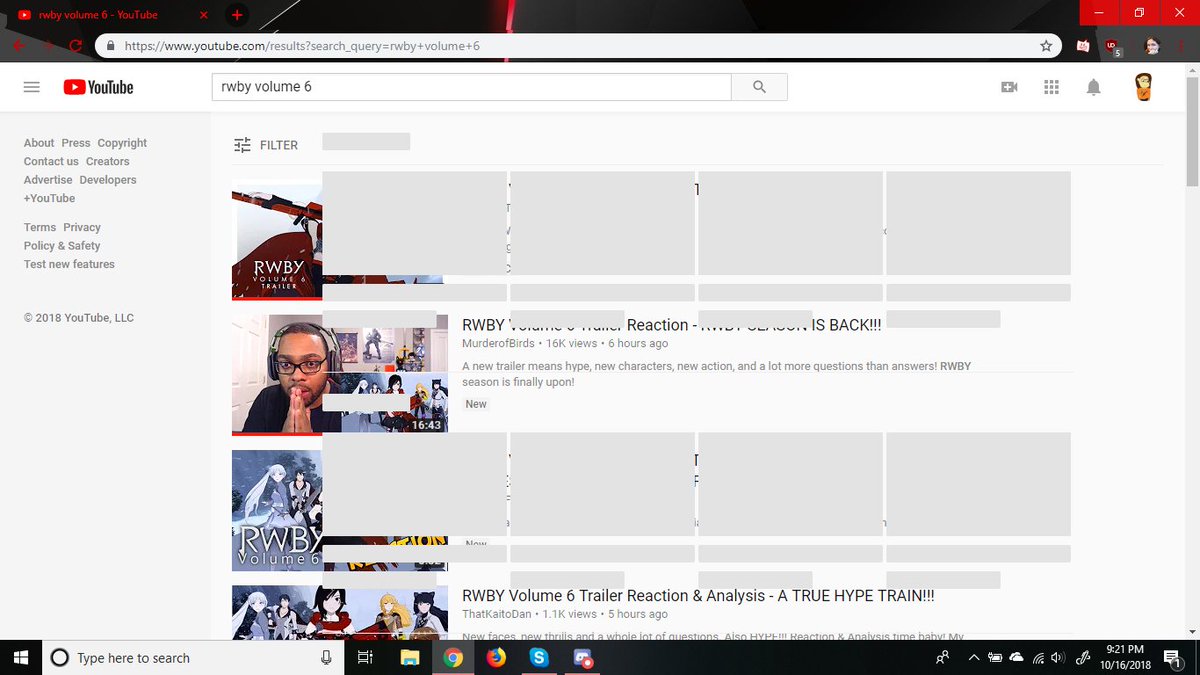Open the Terms link
Image resolution: width=1200 pixels, height=675 pixels.
pos(40,227)
